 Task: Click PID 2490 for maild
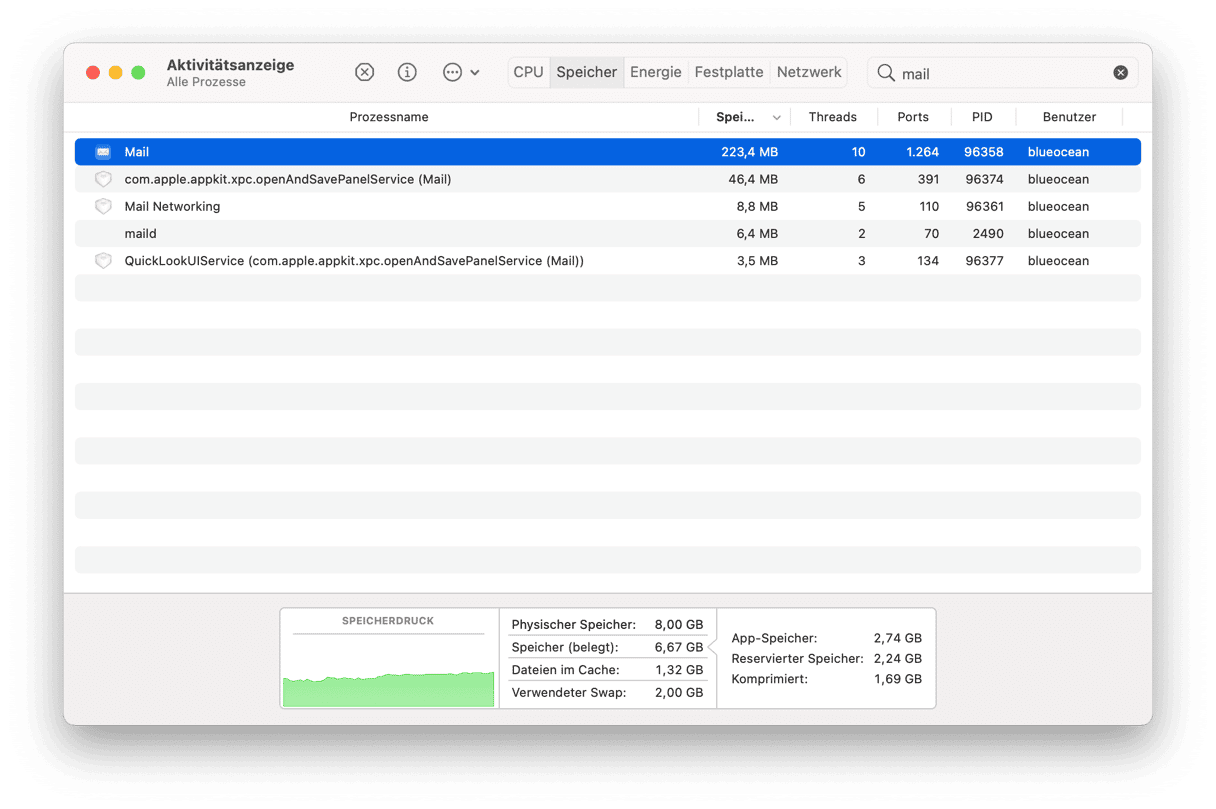[x=987, y=233]
